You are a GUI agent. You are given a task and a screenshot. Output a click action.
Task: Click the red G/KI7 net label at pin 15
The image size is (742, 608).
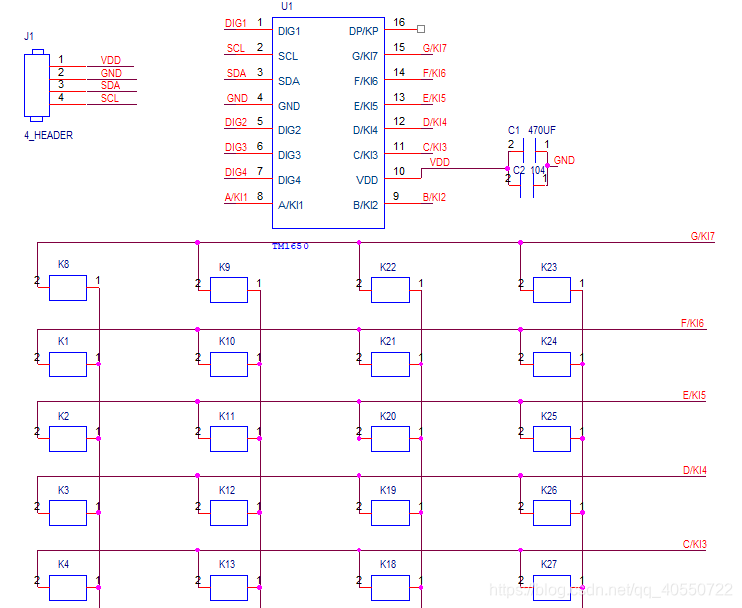[435, 48]
